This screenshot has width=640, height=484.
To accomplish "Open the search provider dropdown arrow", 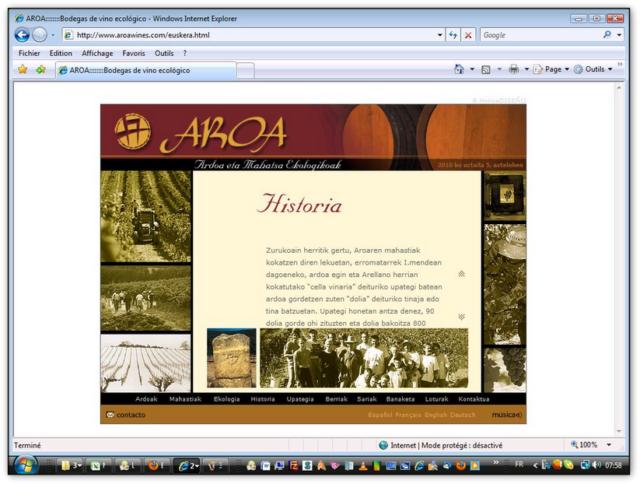I will coord(619,35).
